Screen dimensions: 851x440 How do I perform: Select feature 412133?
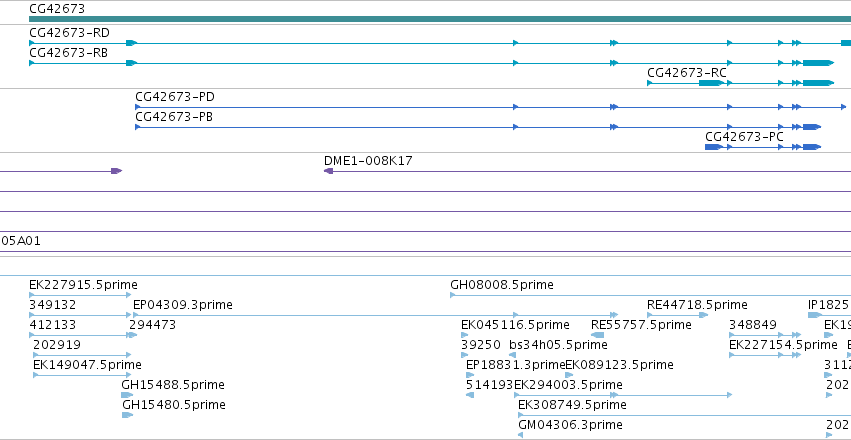coord(53,325)
